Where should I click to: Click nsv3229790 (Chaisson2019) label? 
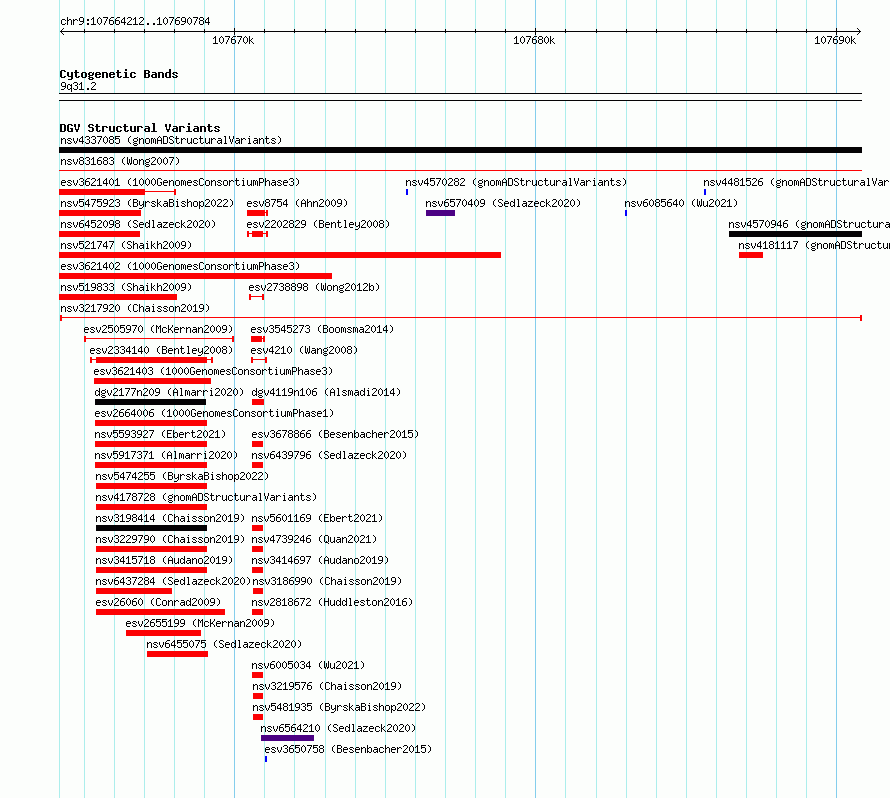(170, 539)
